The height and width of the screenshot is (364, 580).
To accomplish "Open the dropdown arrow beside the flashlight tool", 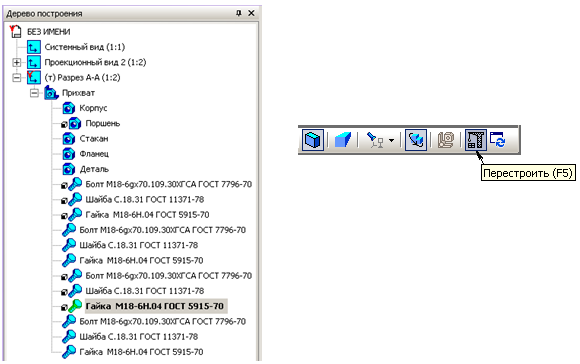I will 391,141.
